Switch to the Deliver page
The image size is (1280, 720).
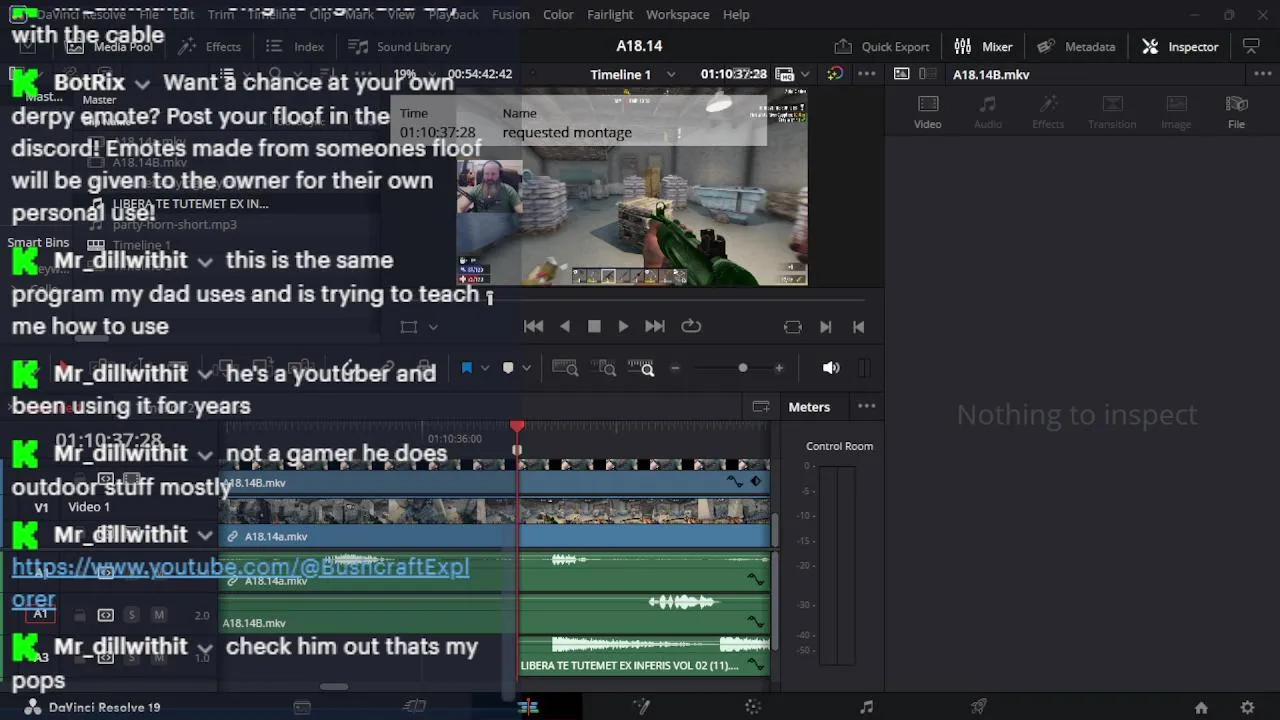pyautogui.click(x=979, y=707)
